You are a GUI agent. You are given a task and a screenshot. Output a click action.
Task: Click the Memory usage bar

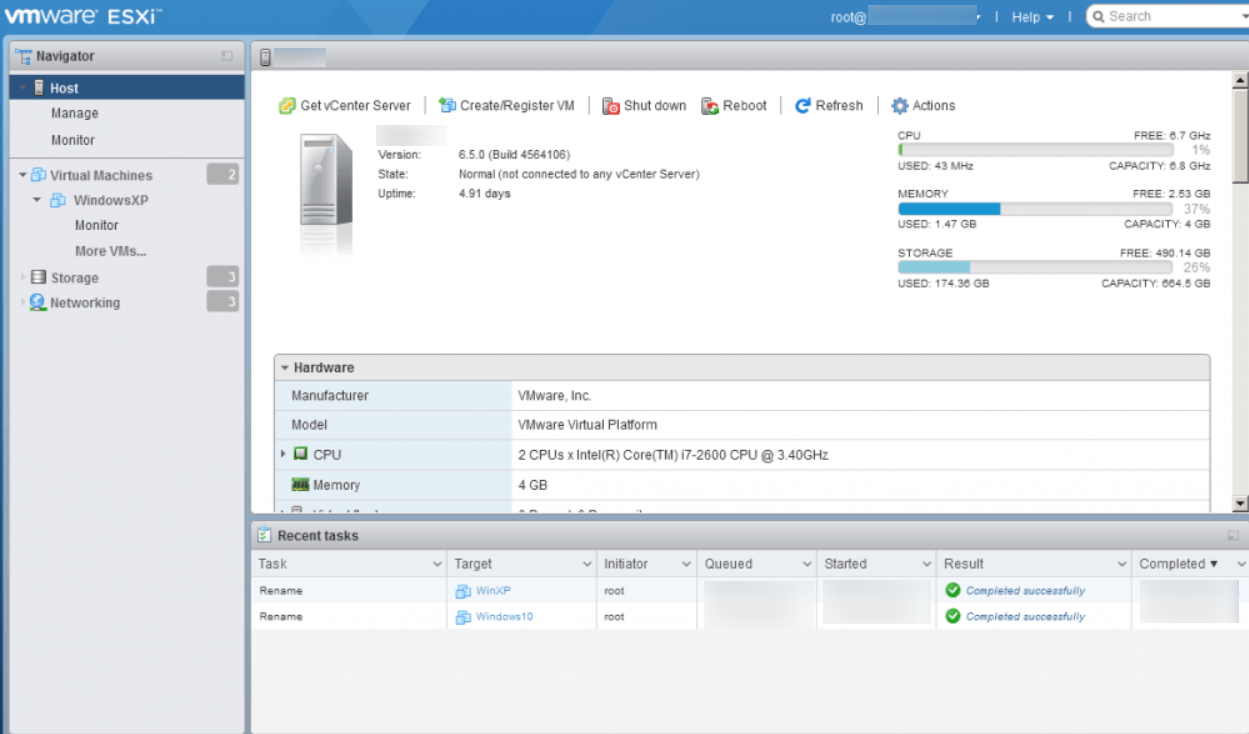click(x=1035, y=209)
